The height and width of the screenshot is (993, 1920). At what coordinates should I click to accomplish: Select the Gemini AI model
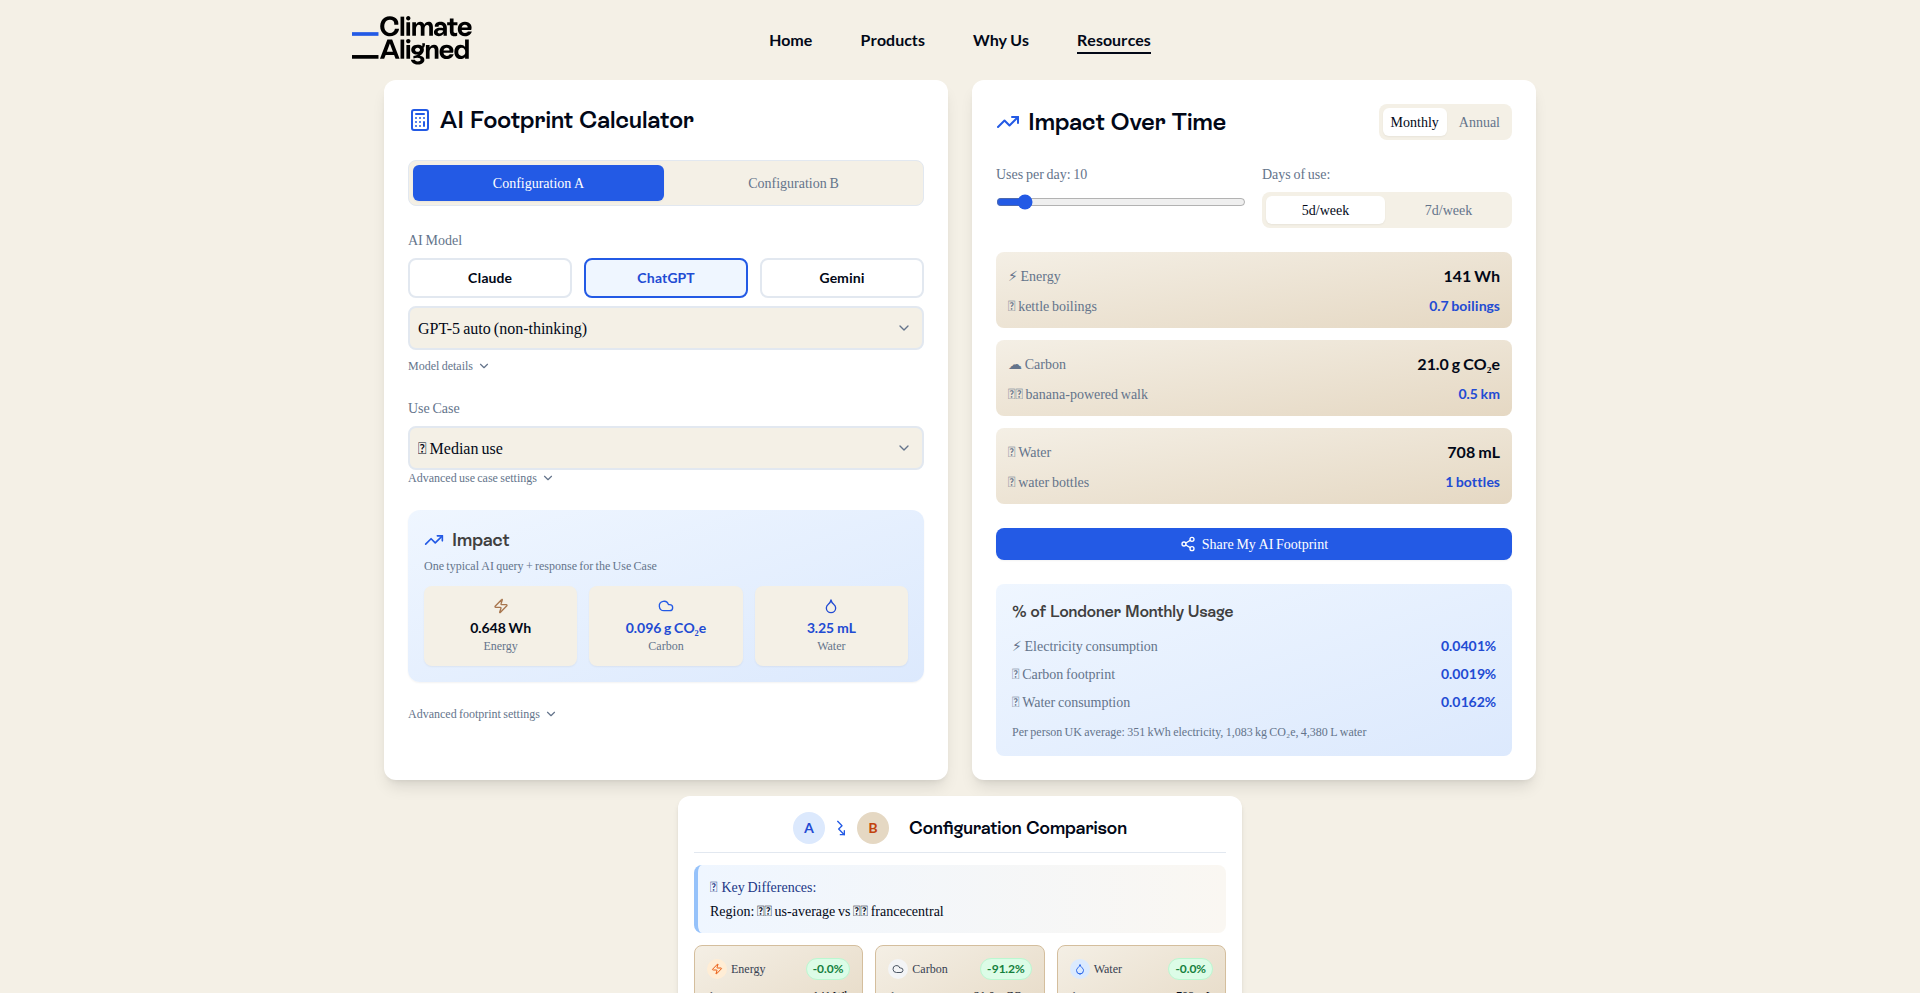(842, 278)
